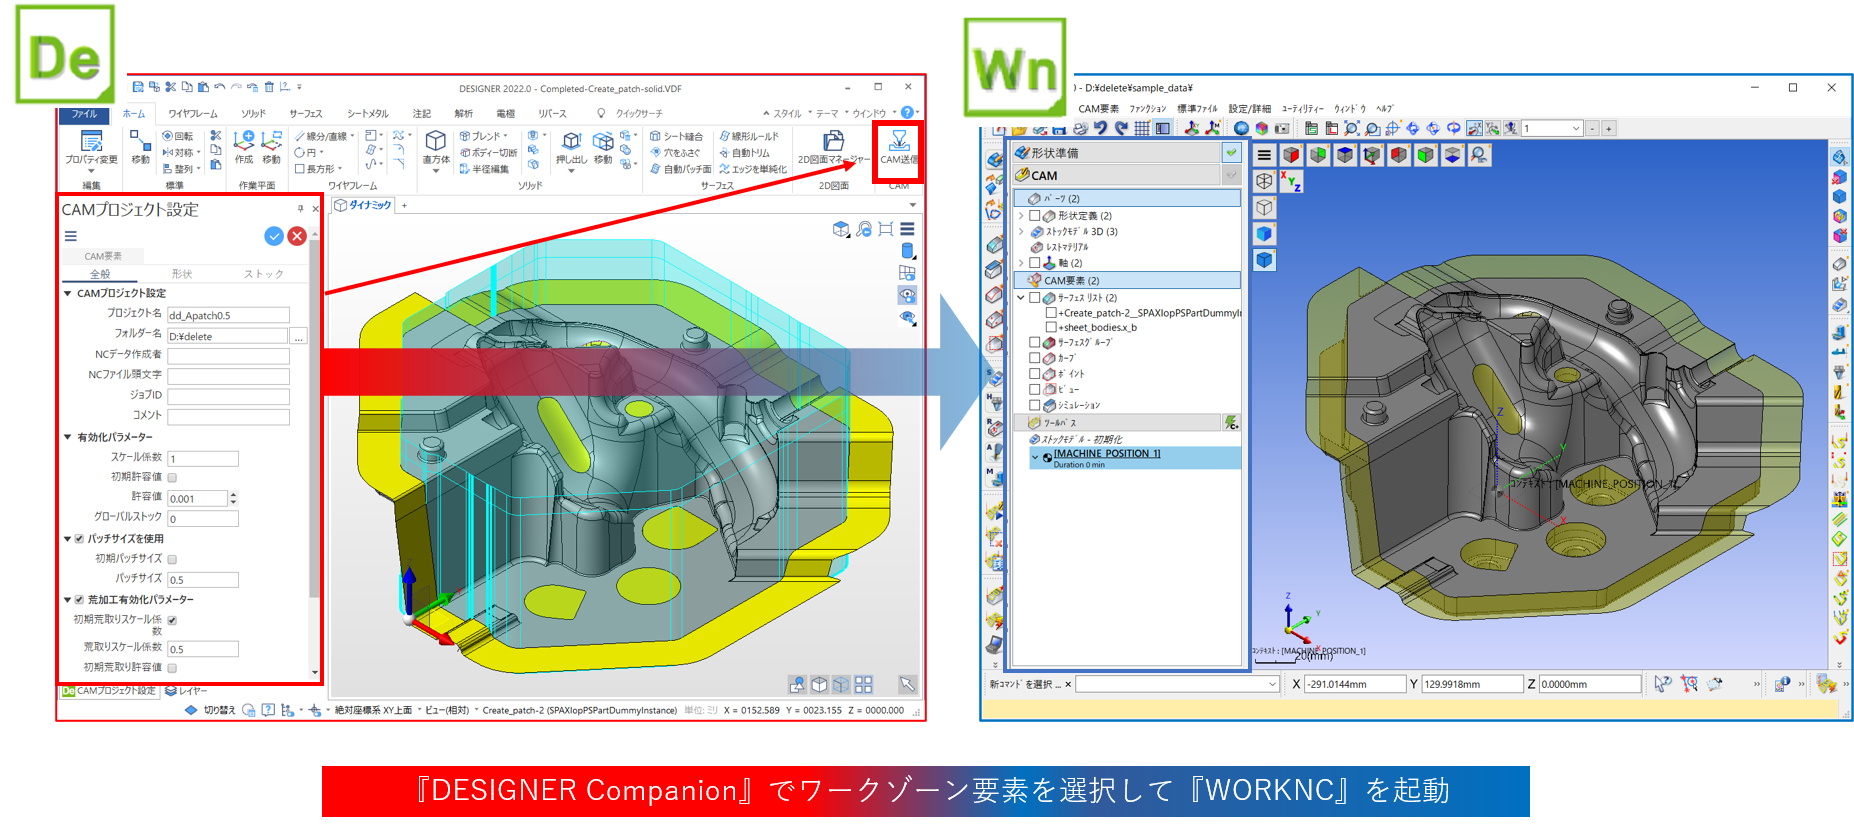Viewport: 1854px width, 827px height.
Task: Open the WORKNC toolbar dropdown showing 1
Action: point(1577,128)
